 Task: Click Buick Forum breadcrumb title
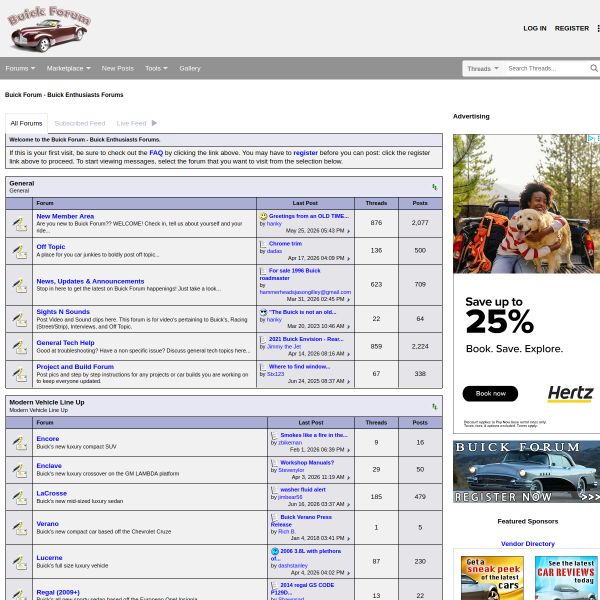pyautogui.click(x=64, y=95)
